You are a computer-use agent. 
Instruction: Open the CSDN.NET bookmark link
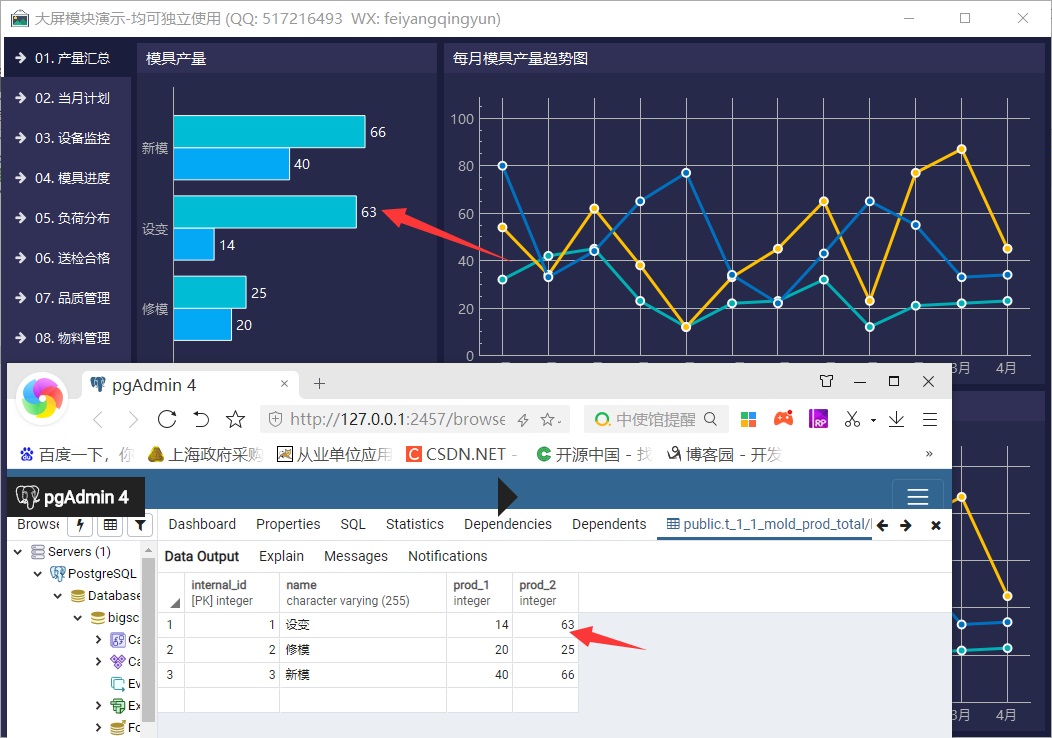tap(463, 454)
